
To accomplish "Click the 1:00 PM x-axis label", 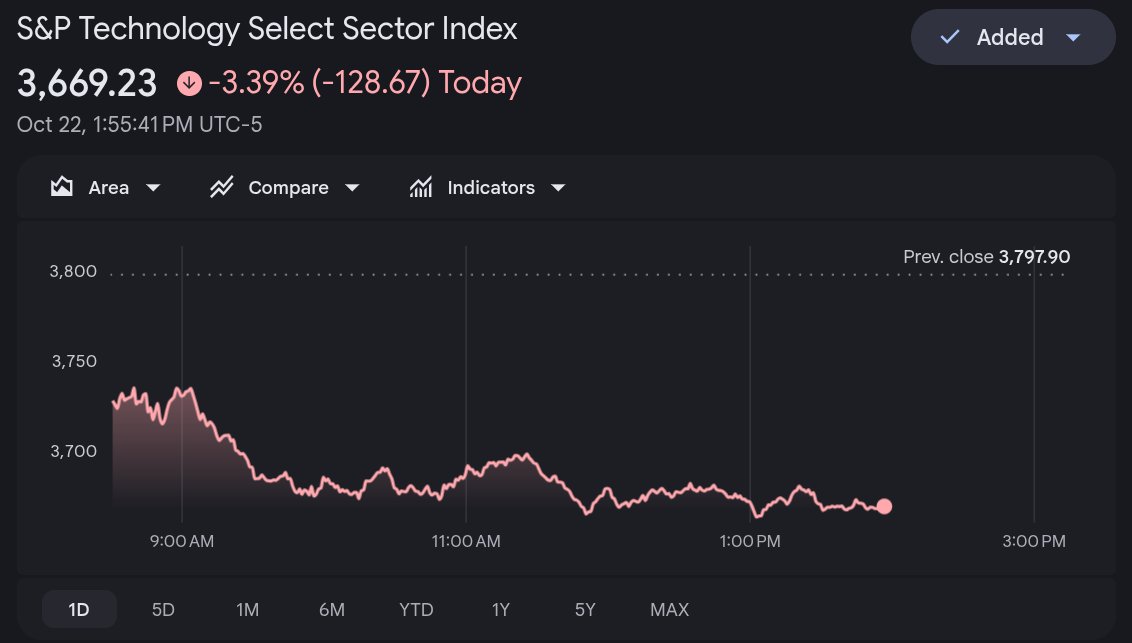I will tap(750, 541).
